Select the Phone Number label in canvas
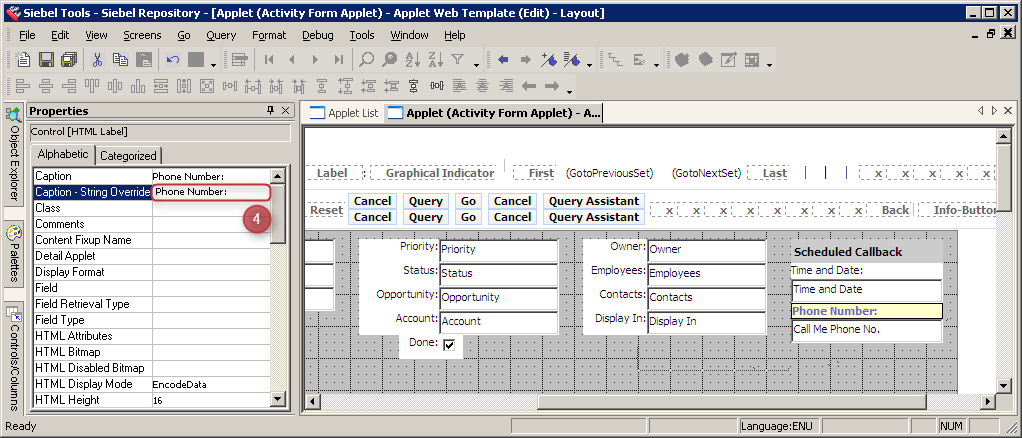The image size is (1022, 438). 867,312
